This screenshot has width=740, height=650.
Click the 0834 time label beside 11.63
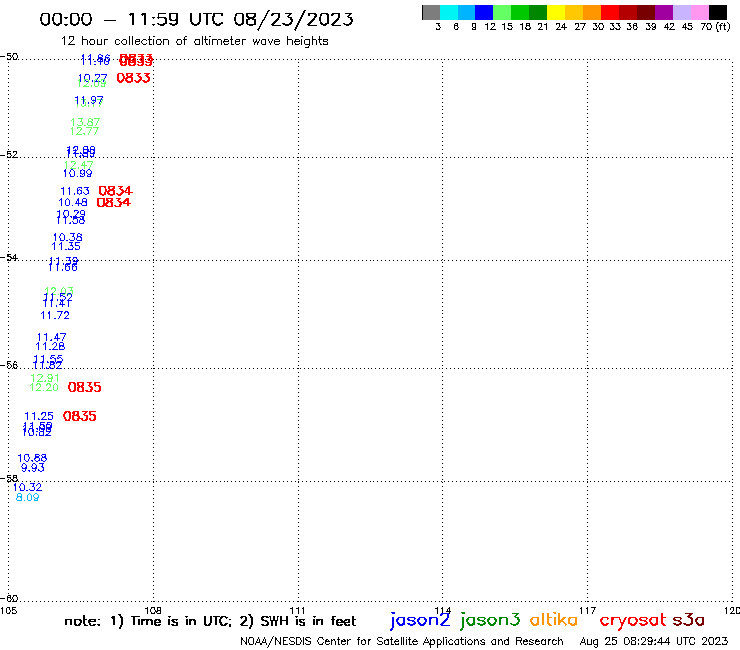tap(115, 191)
